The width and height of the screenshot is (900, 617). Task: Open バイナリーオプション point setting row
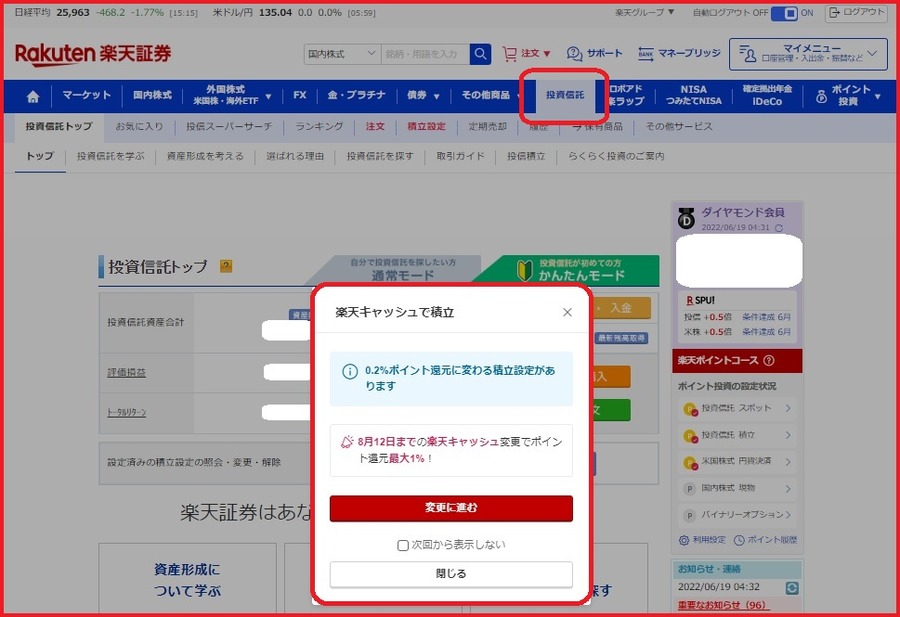tap(737, 515)
